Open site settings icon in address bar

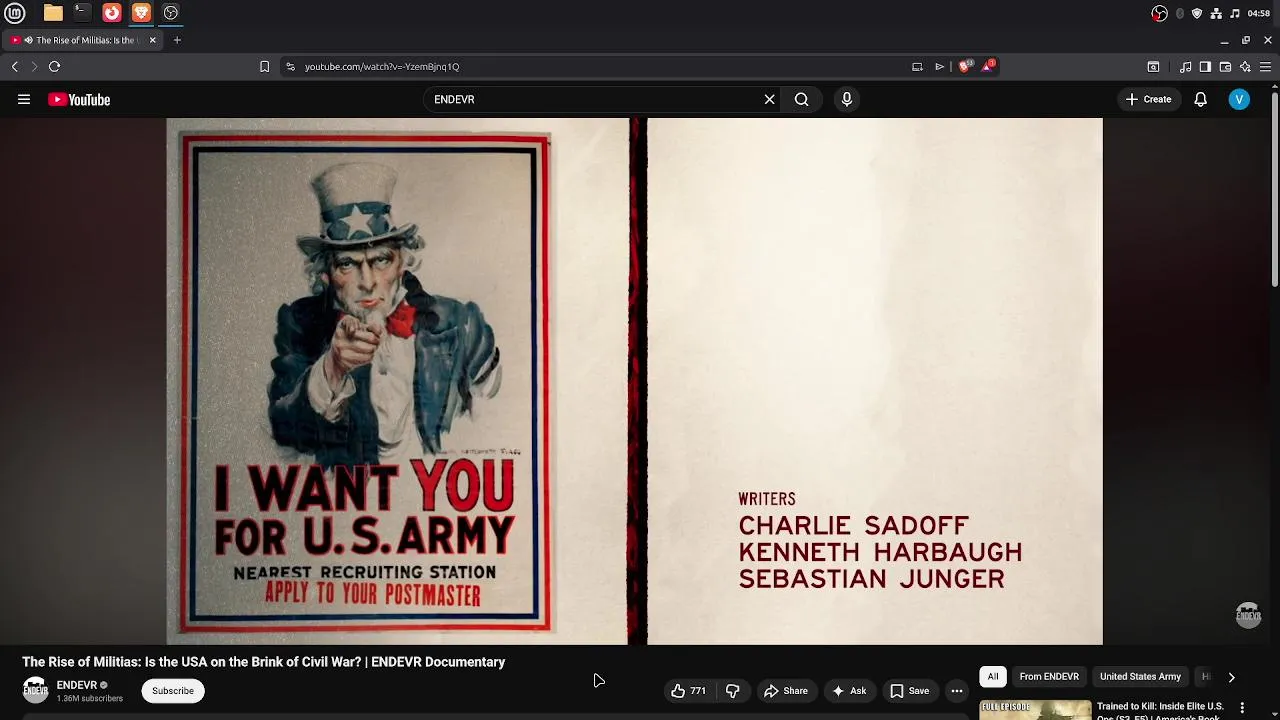290,67
